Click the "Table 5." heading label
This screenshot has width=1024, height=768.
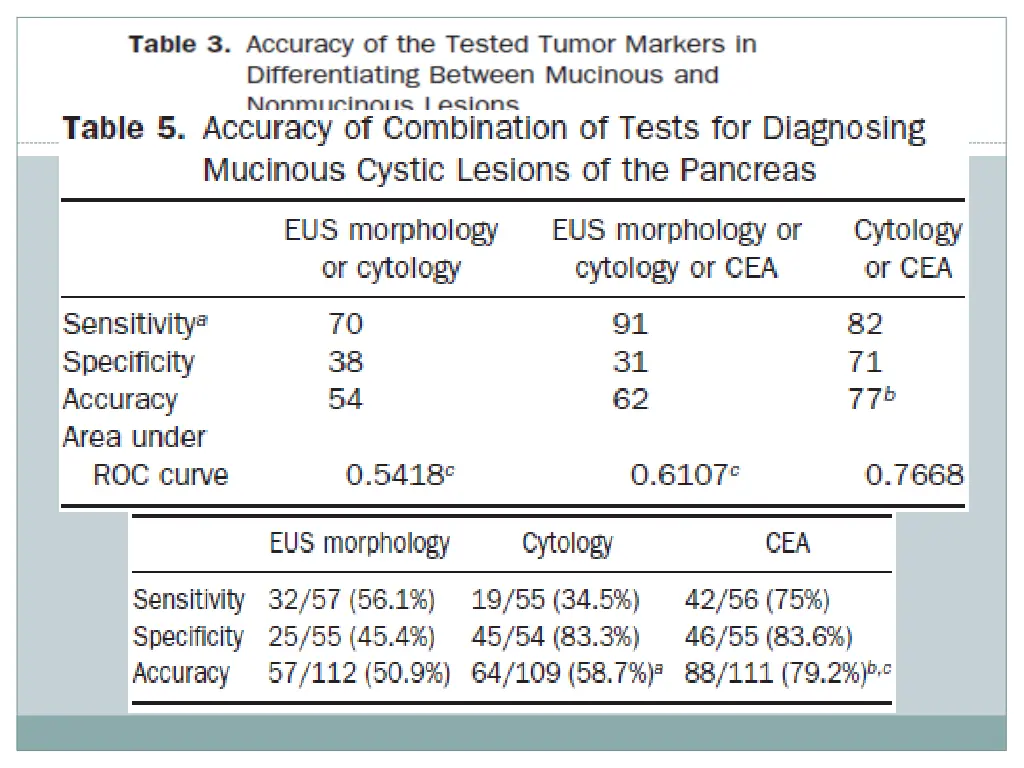click(124, 130)
